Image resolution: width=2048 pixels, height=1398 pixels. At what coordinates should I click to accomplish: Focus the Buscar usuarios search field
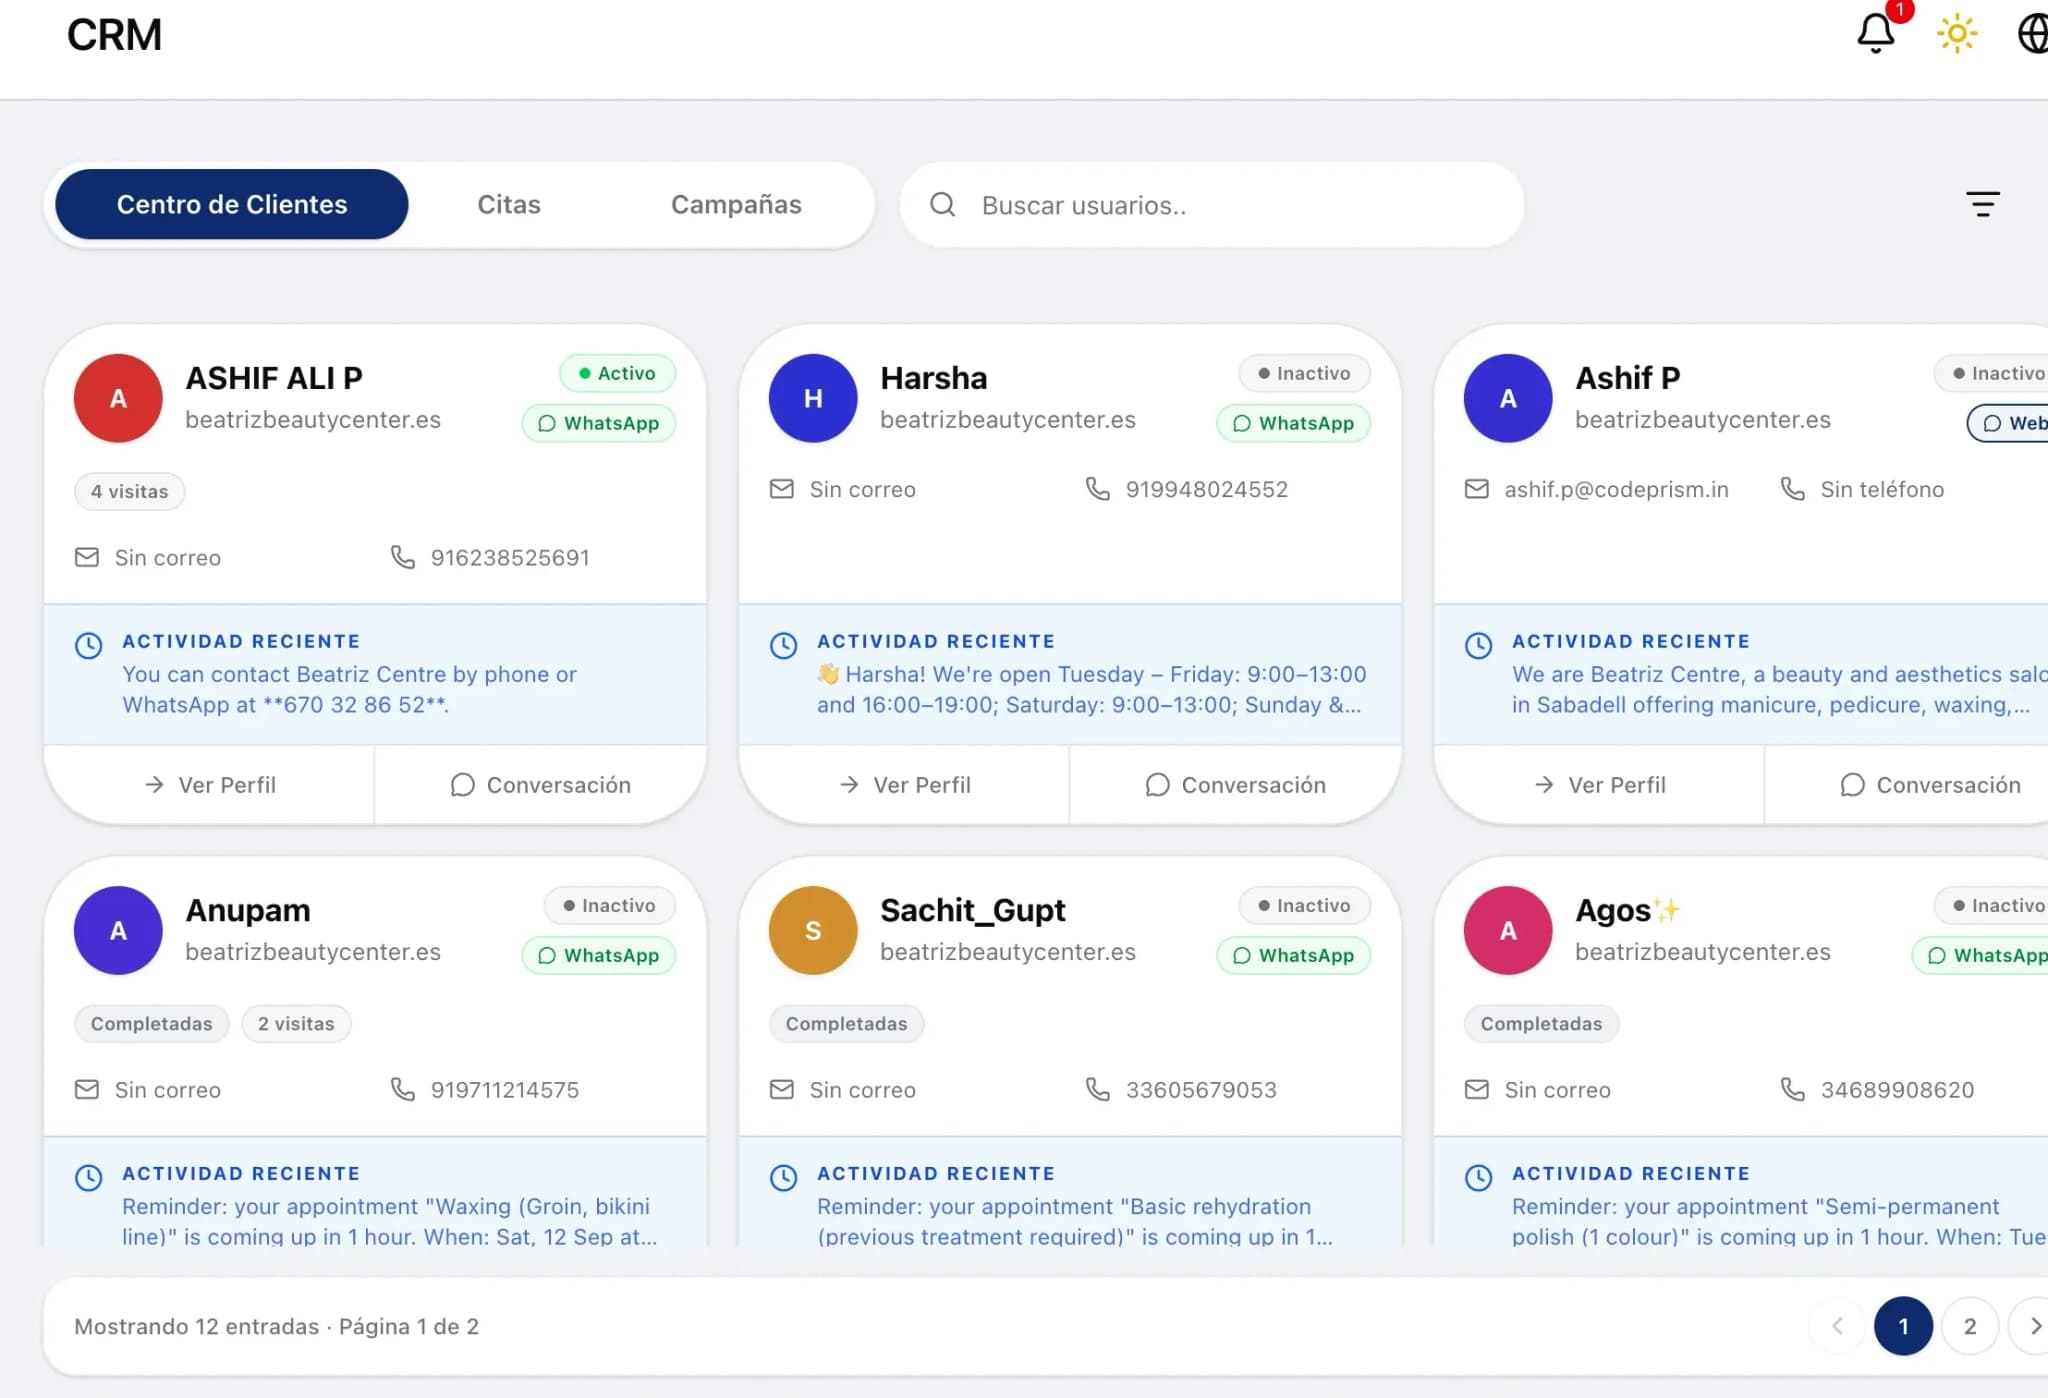[x=1212, y=205]
